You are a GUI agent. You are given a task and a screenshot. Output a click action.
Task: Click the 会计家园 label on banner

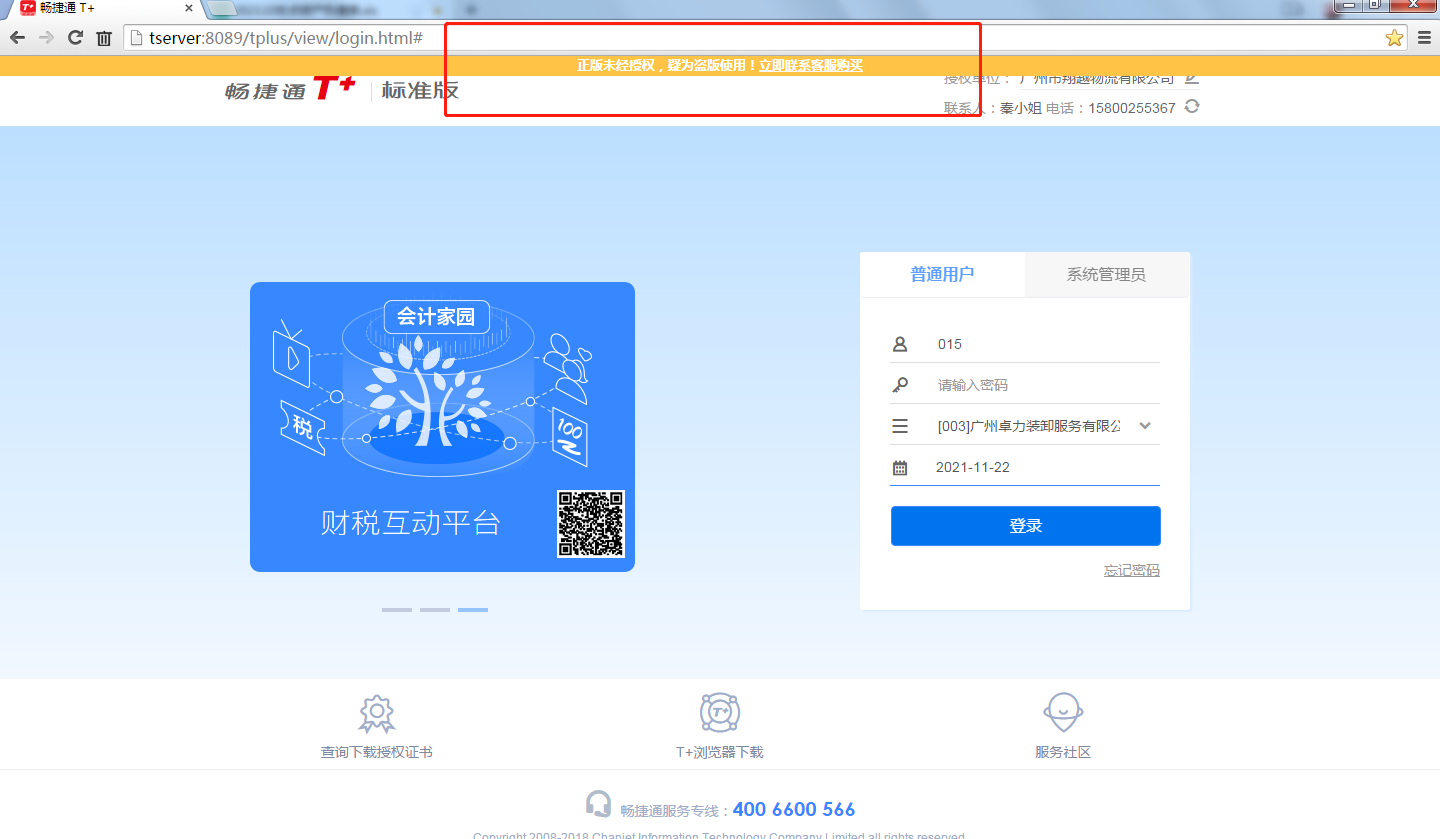click(437, 317)
